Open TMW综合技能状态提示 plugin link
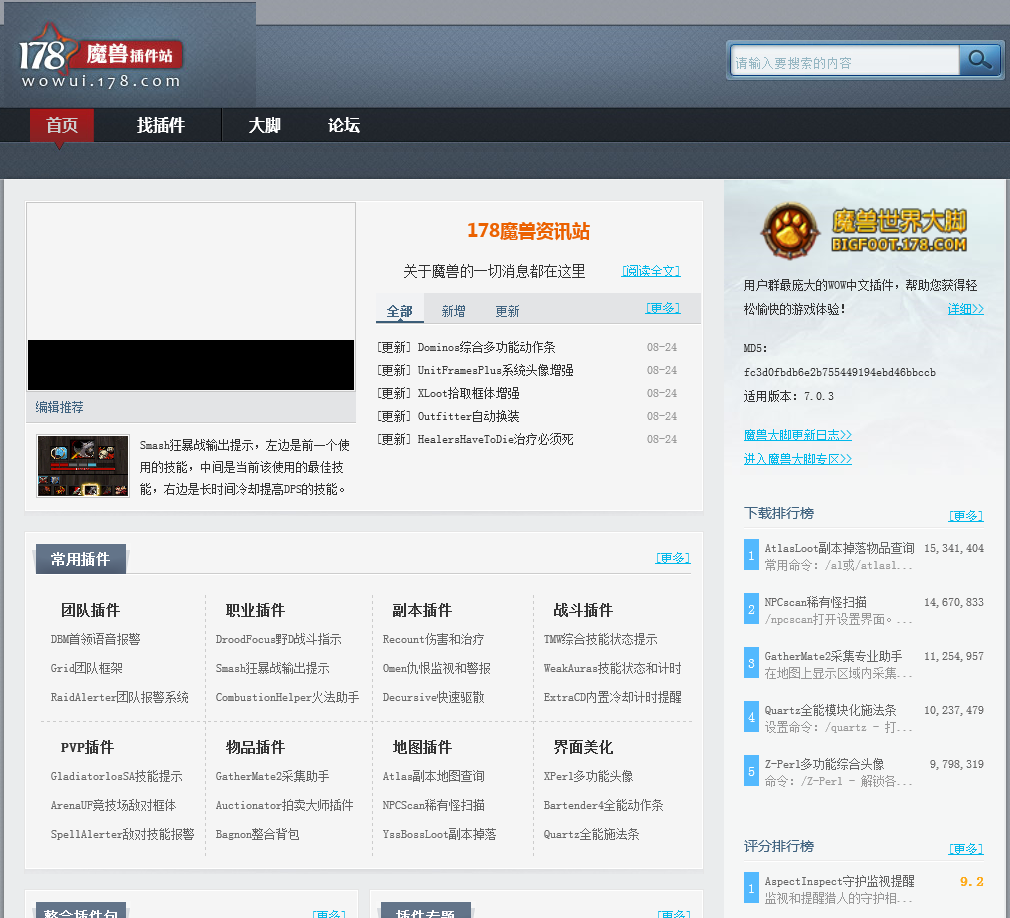Screen dimensions: 1010x918 coord(600,639)
